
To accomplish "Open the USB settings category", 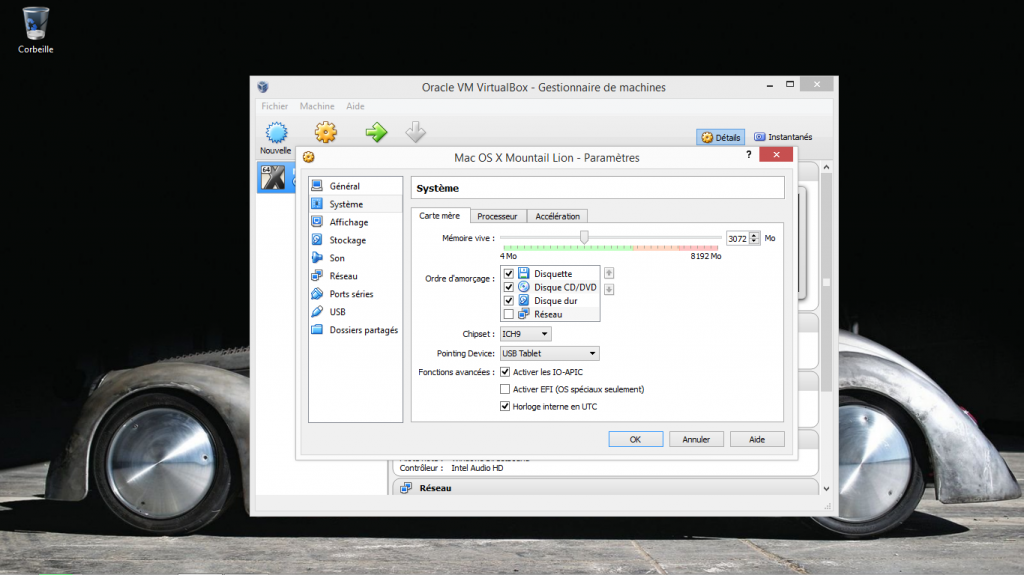I will (x=337, y=312).
